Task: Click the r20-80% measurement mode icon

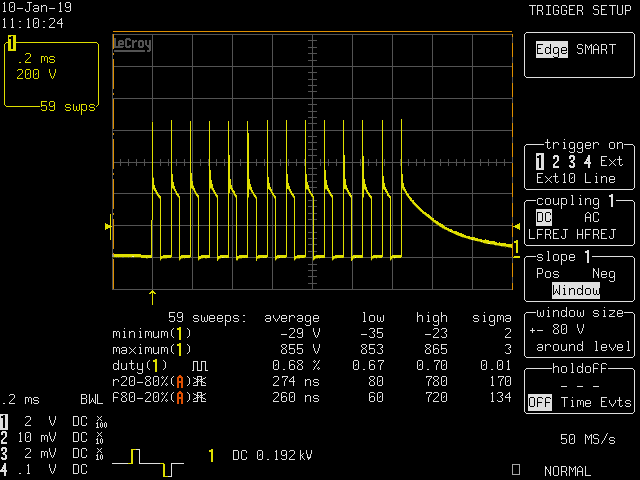Action: [200, 382]
